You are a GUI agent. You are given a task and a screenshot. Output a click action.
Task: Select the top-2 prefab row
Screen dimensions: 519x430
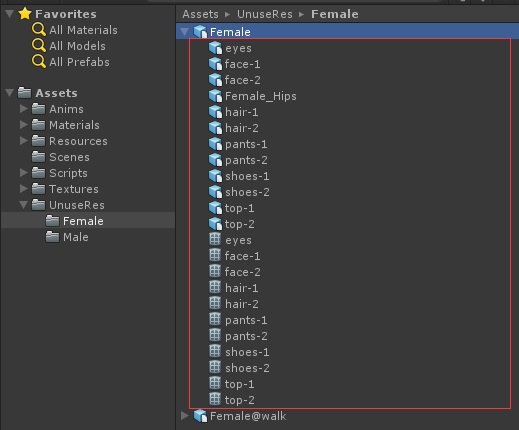(x=349, y=224)
